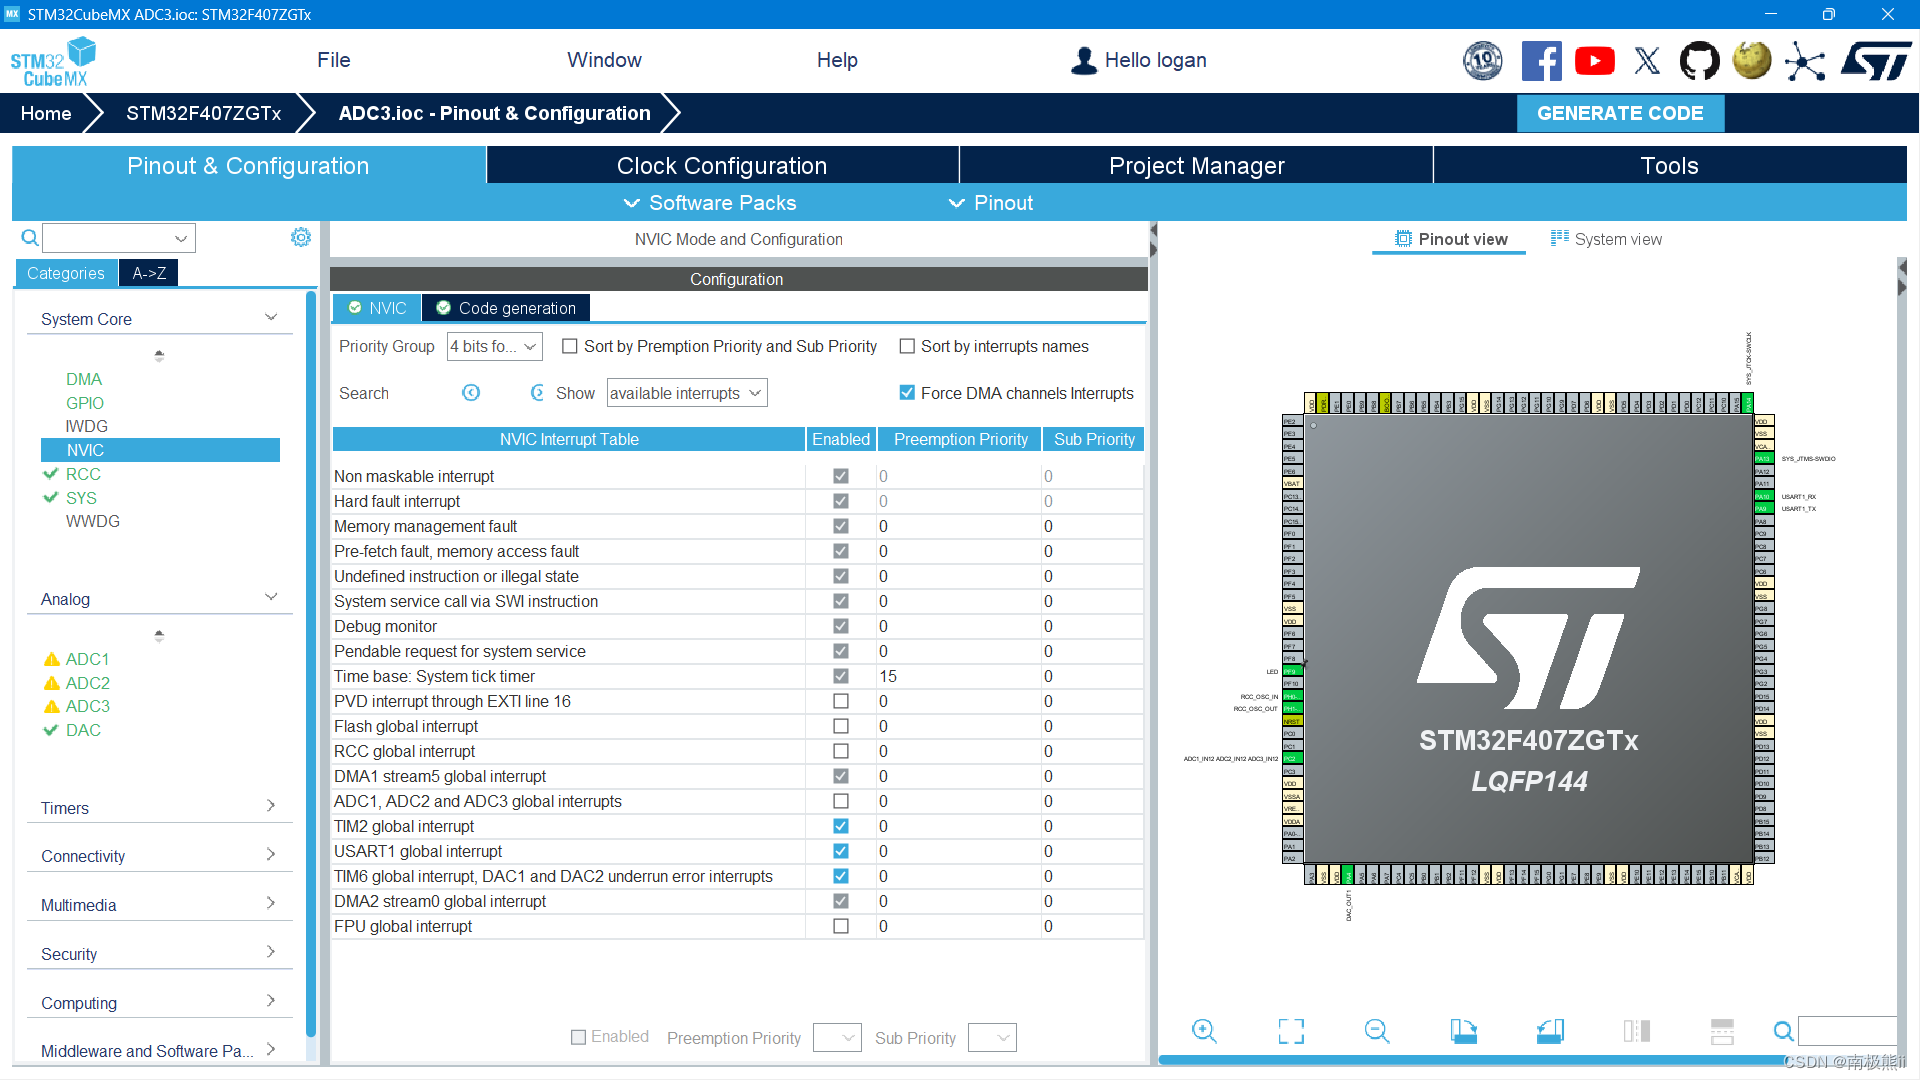This screenshot has height=1080, width=1920.
Task: Open the GitHub icon in header
Action: 1699,61
